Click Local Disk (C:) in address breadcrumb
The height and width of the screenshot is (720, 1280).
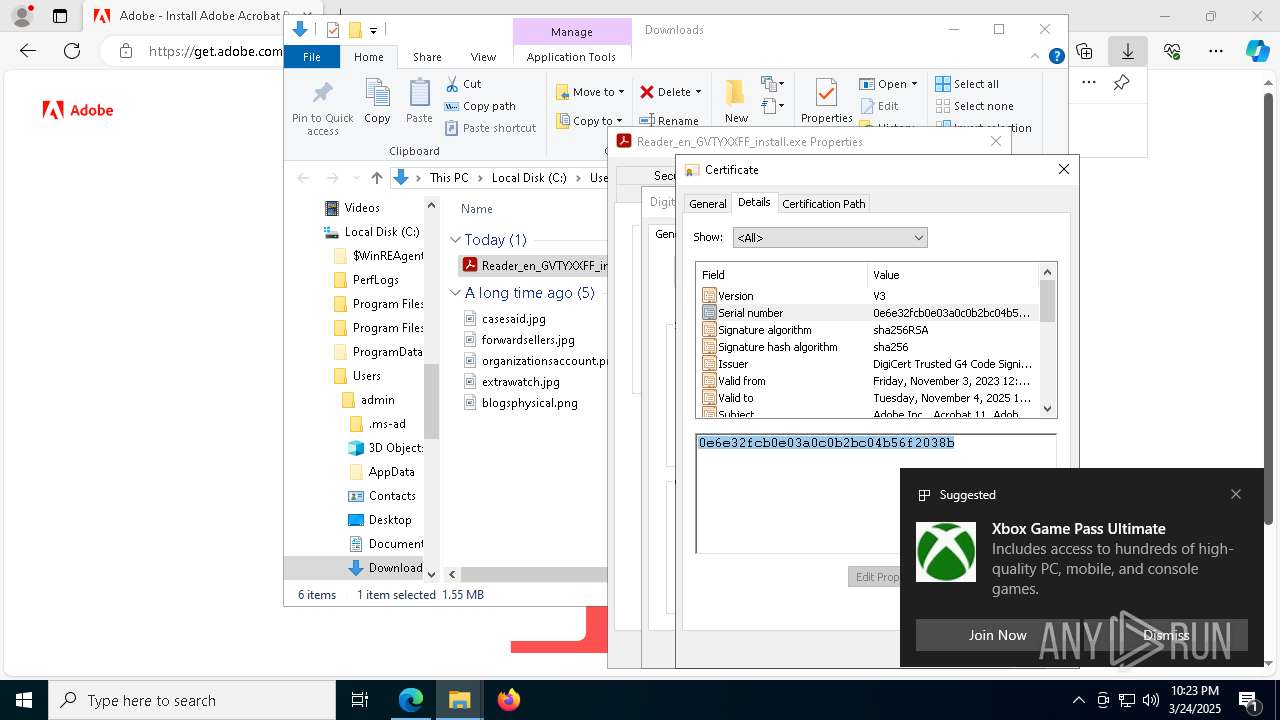(x=529, y=178)
